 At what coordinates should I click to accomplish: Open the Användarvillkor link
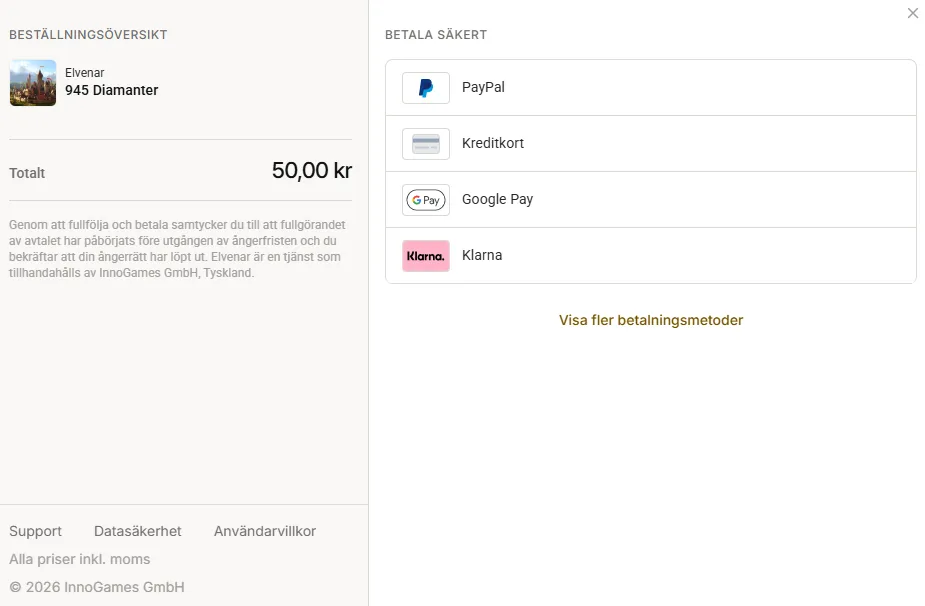[265, 531]
